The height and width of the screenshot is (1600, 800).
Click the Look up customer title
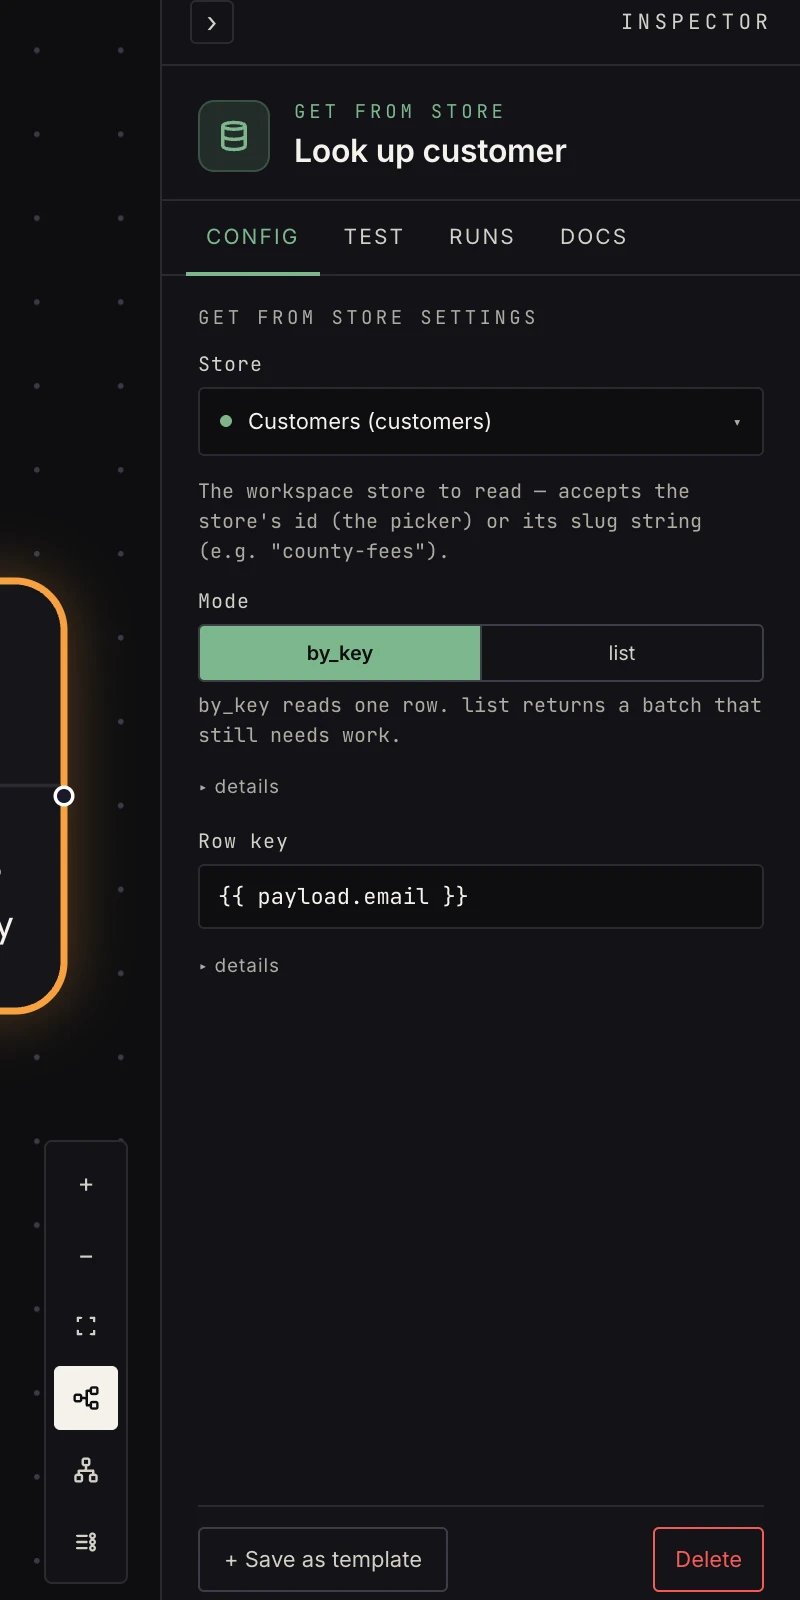430,151
